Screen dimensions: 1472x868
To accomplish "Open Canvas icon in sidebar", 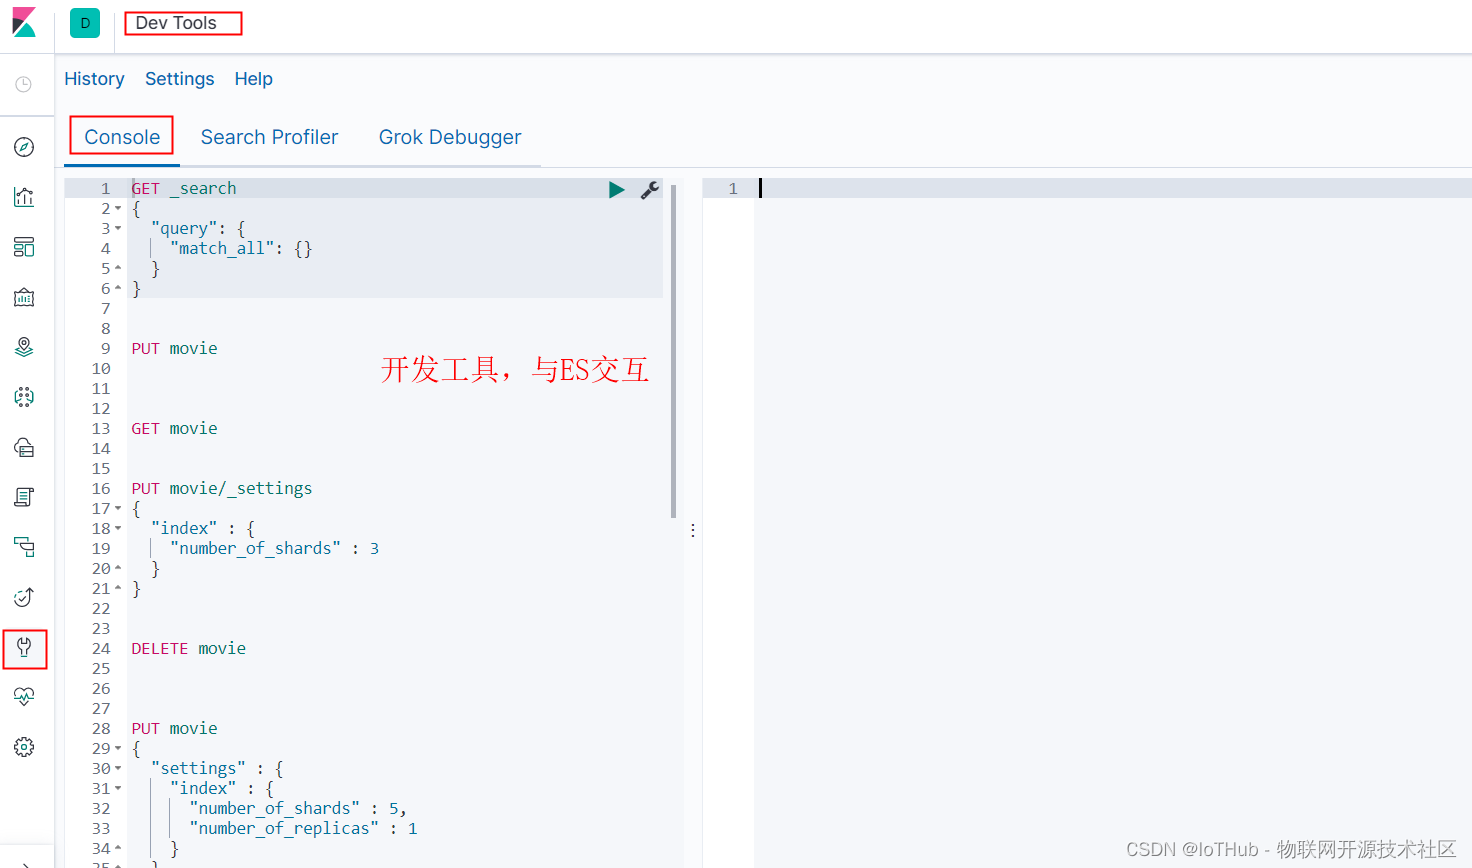I will (24, 297).
